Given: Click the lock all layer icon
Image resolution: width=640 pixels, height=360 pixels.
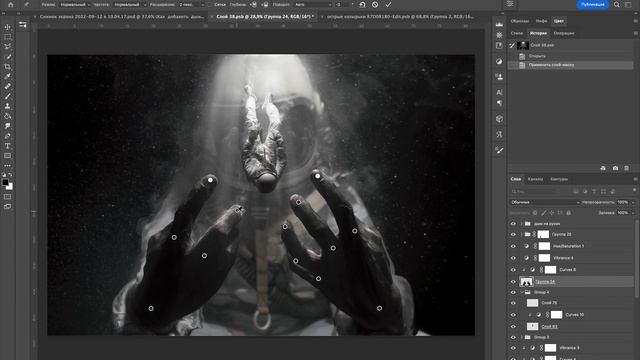Looking at the screenshot, I should click(x=569, y=213).
